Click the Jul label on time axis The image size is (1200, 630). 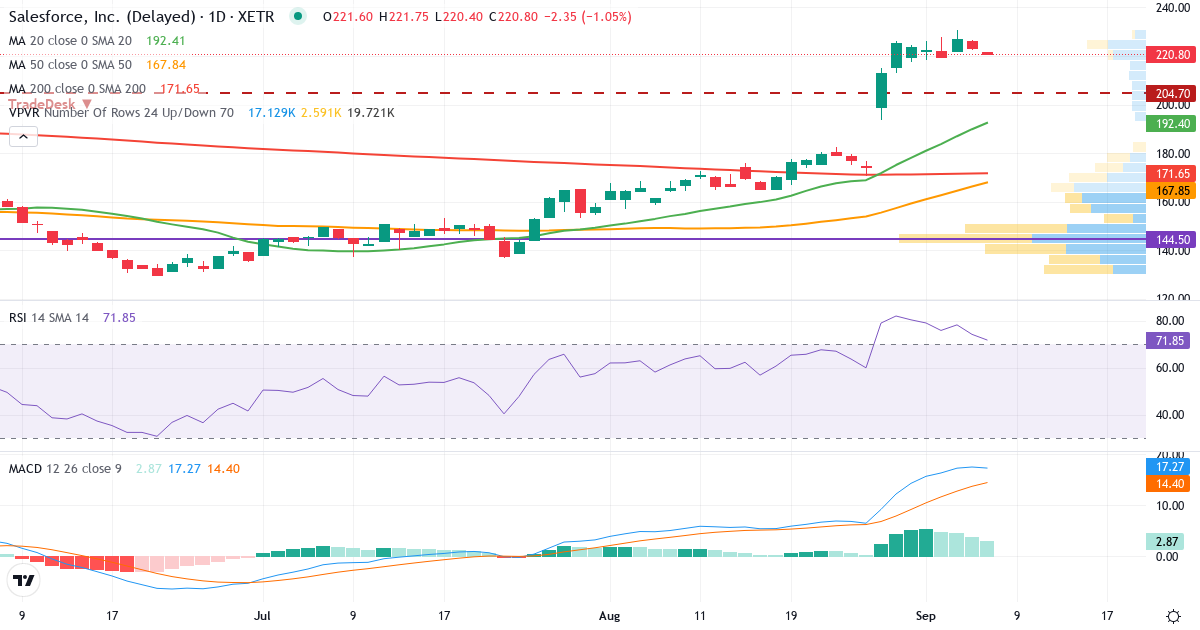click(x=263, y=615)
